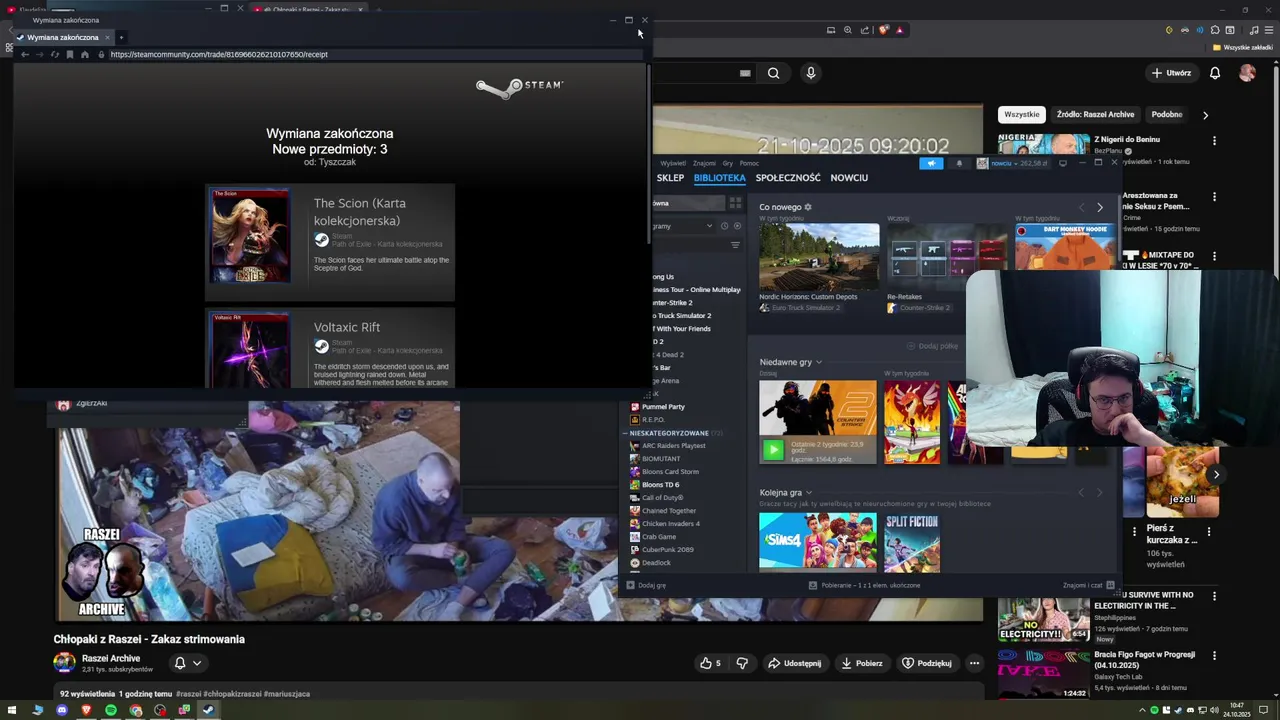Open Raszei Archive channel avatar
Screen dimensions: 1280x720
click(64, 662)
